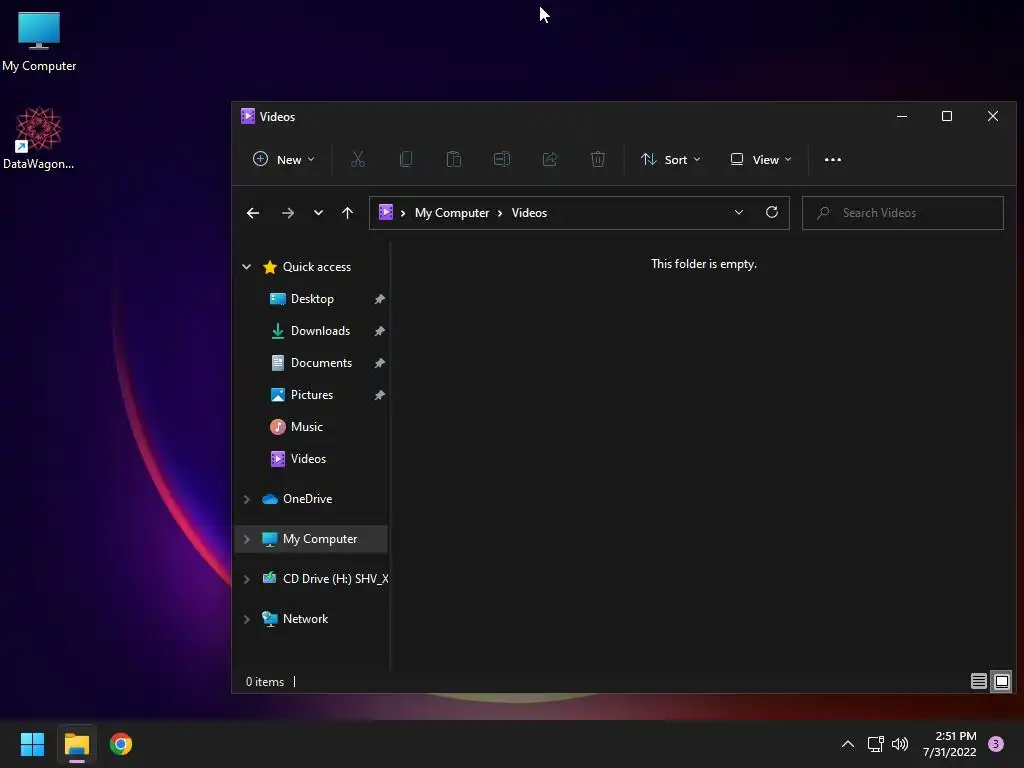
Task: Click the Videos icon in address bar
Action: 386,212
